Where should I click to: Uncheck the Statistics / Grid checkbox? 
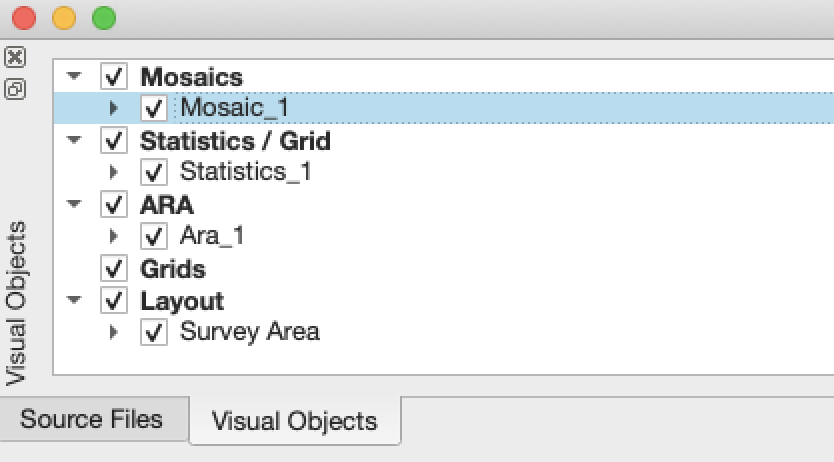click(x=114, y=141)
